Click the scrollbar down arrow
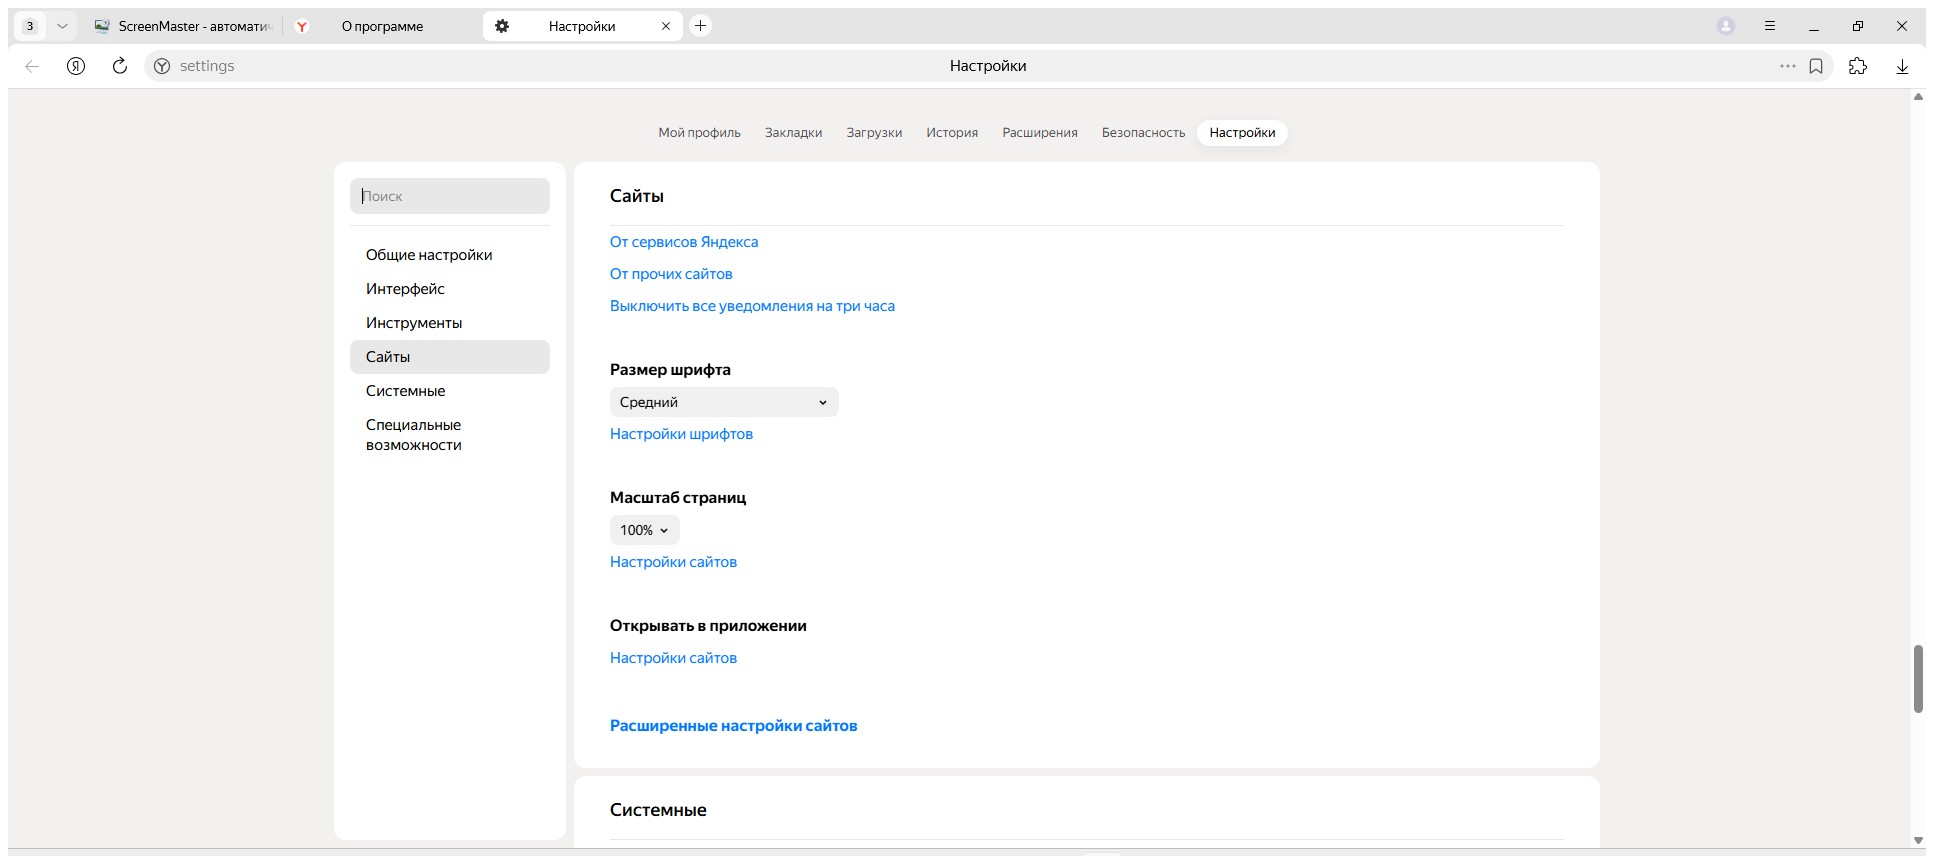The height and width of the screenshot is (856, 1934). (1918, 841)
